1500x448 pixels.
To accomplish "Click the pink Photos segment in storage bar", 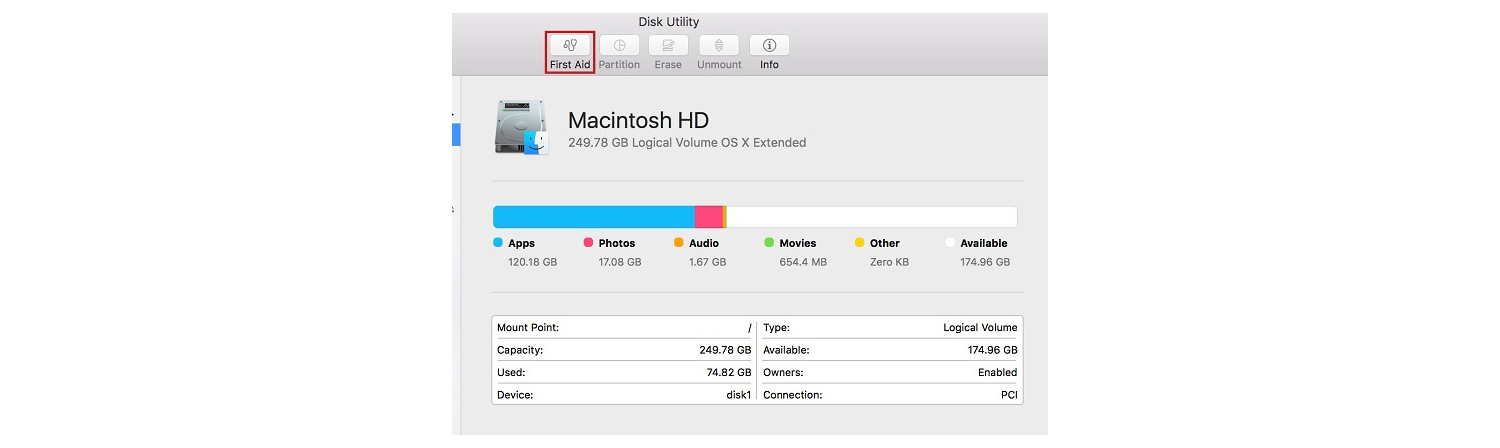I will point(708,217).
